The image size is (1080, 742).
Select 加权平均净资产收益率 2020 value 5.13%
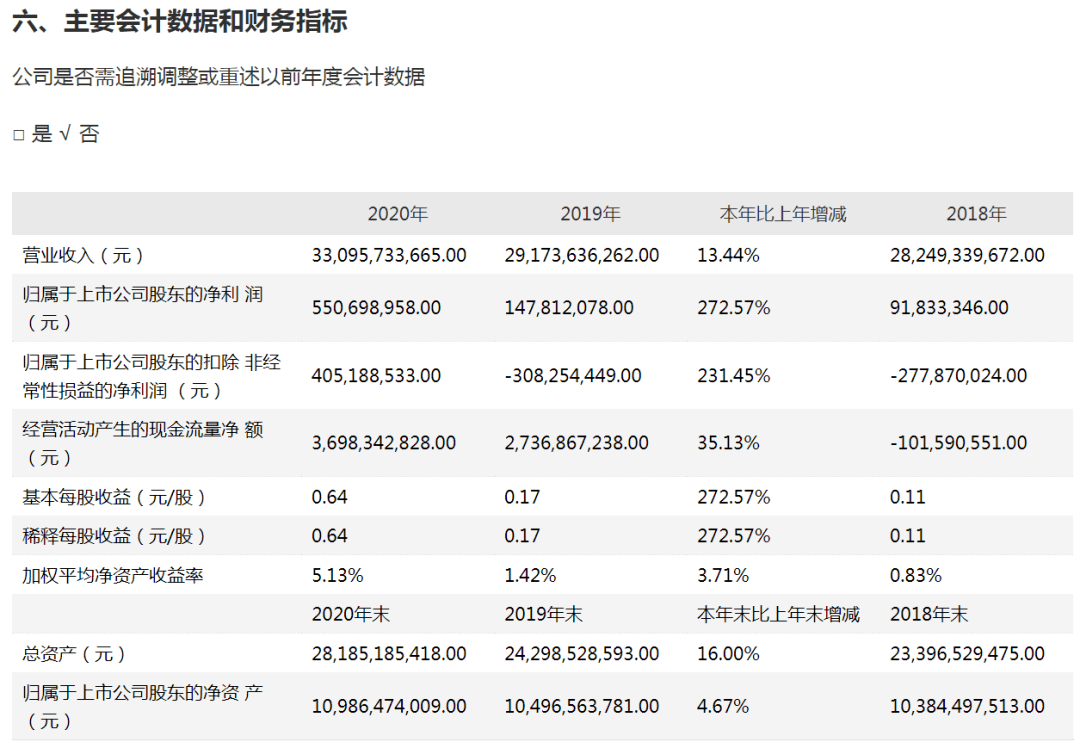pyautogui.click(x=337, y=575)
